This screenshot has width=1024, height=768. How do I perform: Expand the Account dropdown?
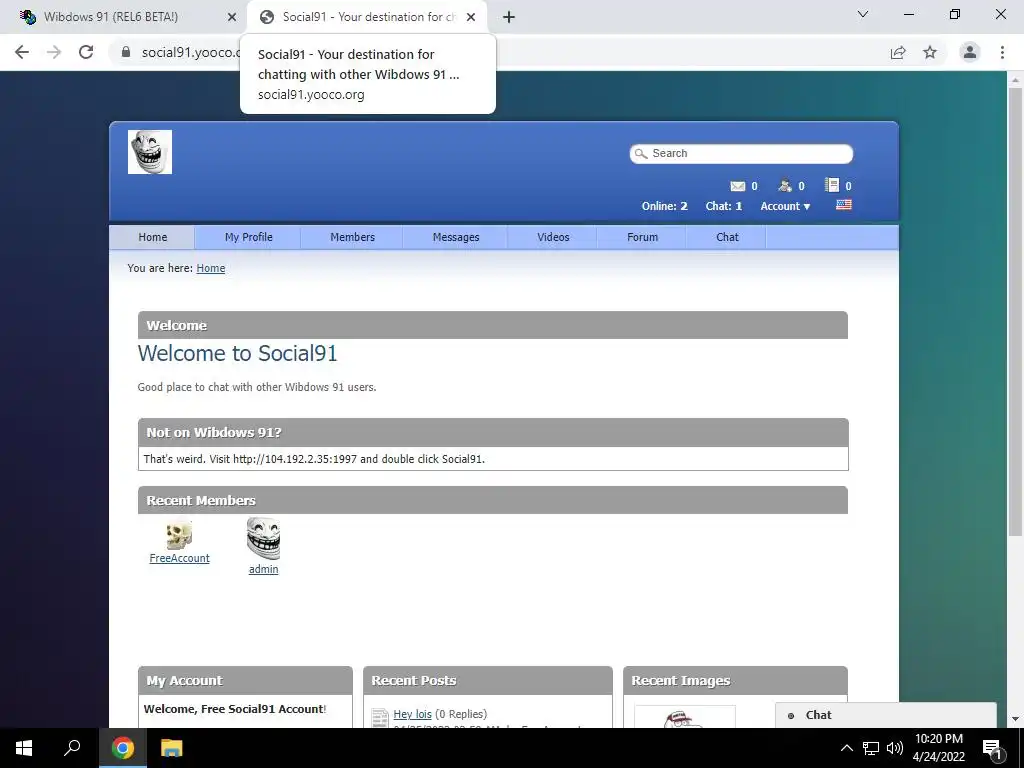pos(785,206)
